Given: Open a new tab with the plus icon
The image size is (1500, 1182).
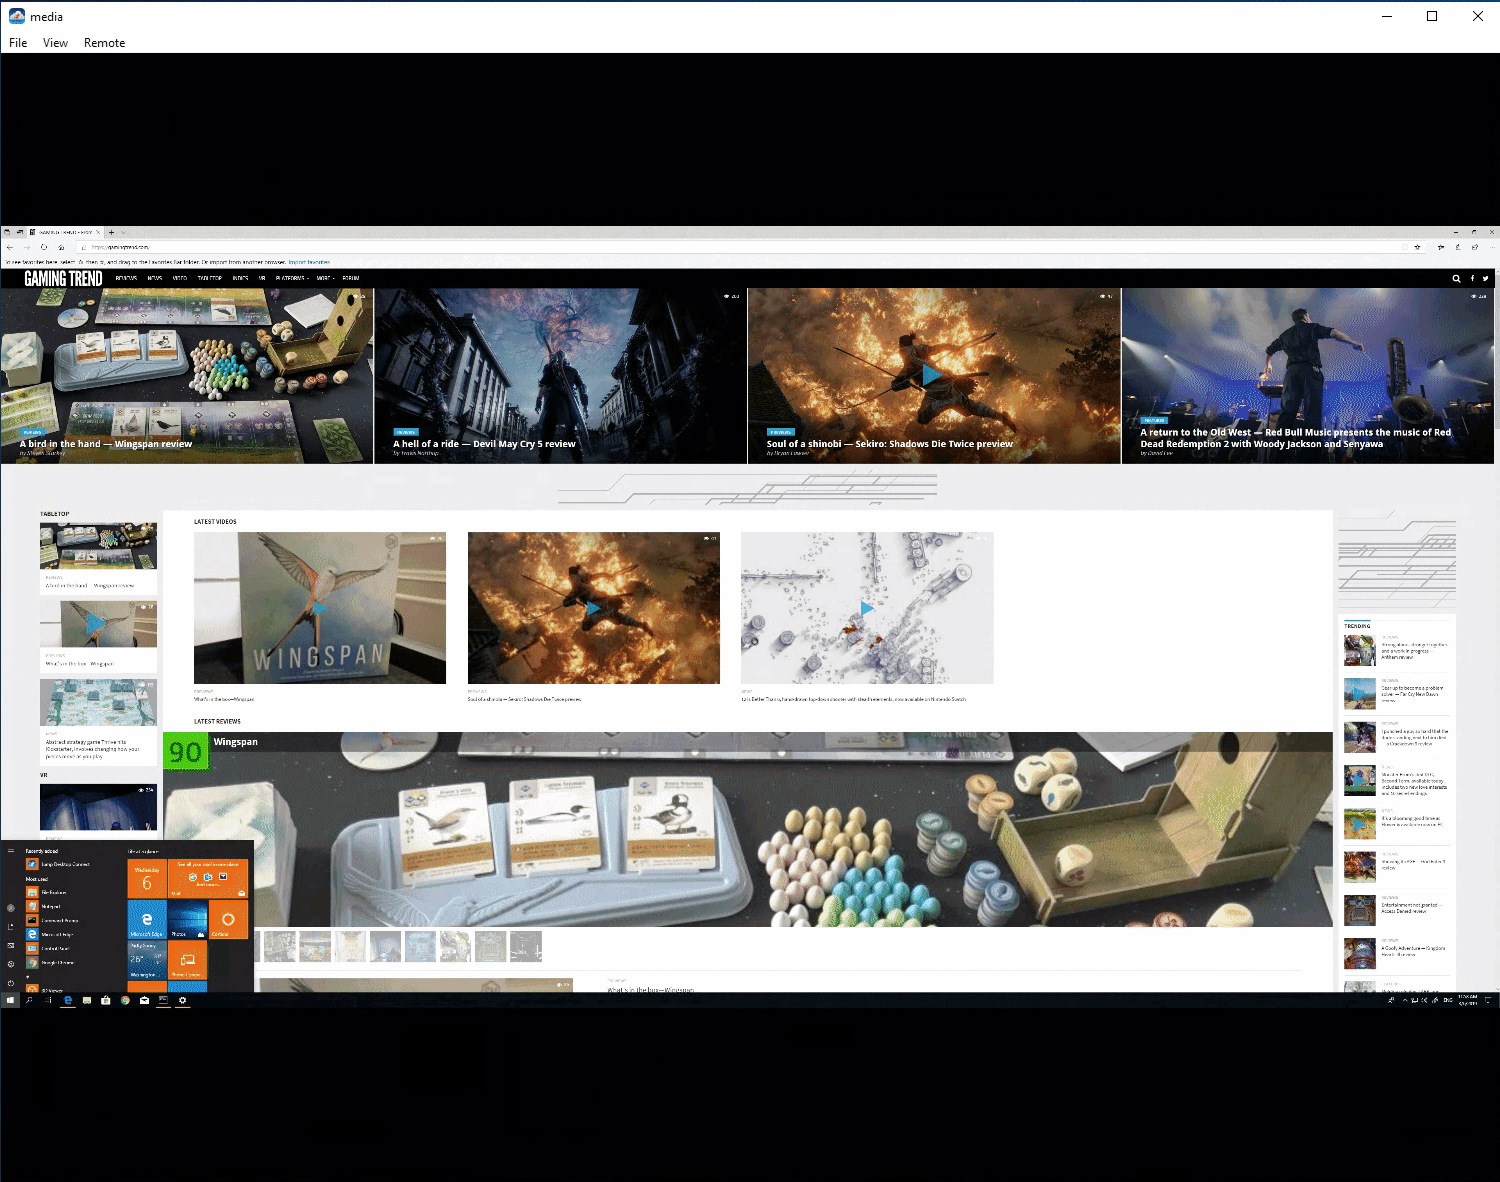Looking at the screenshot, I should (x=111, y=232).
